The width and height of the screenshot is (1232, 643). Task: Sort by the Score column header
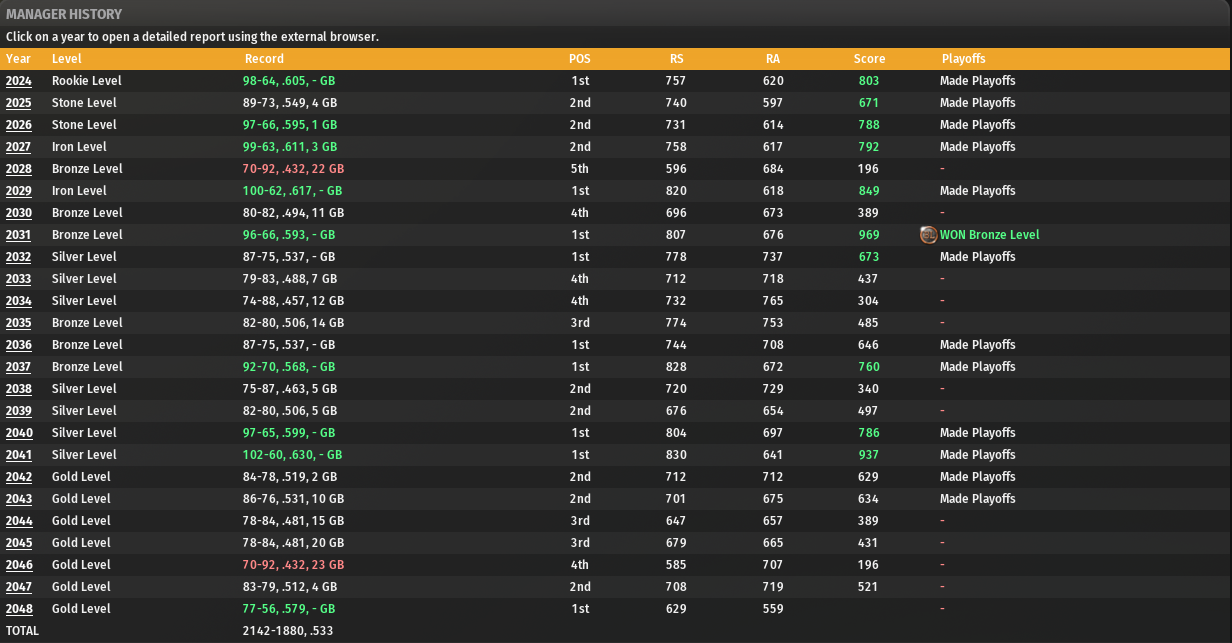(x=869, y=59)
